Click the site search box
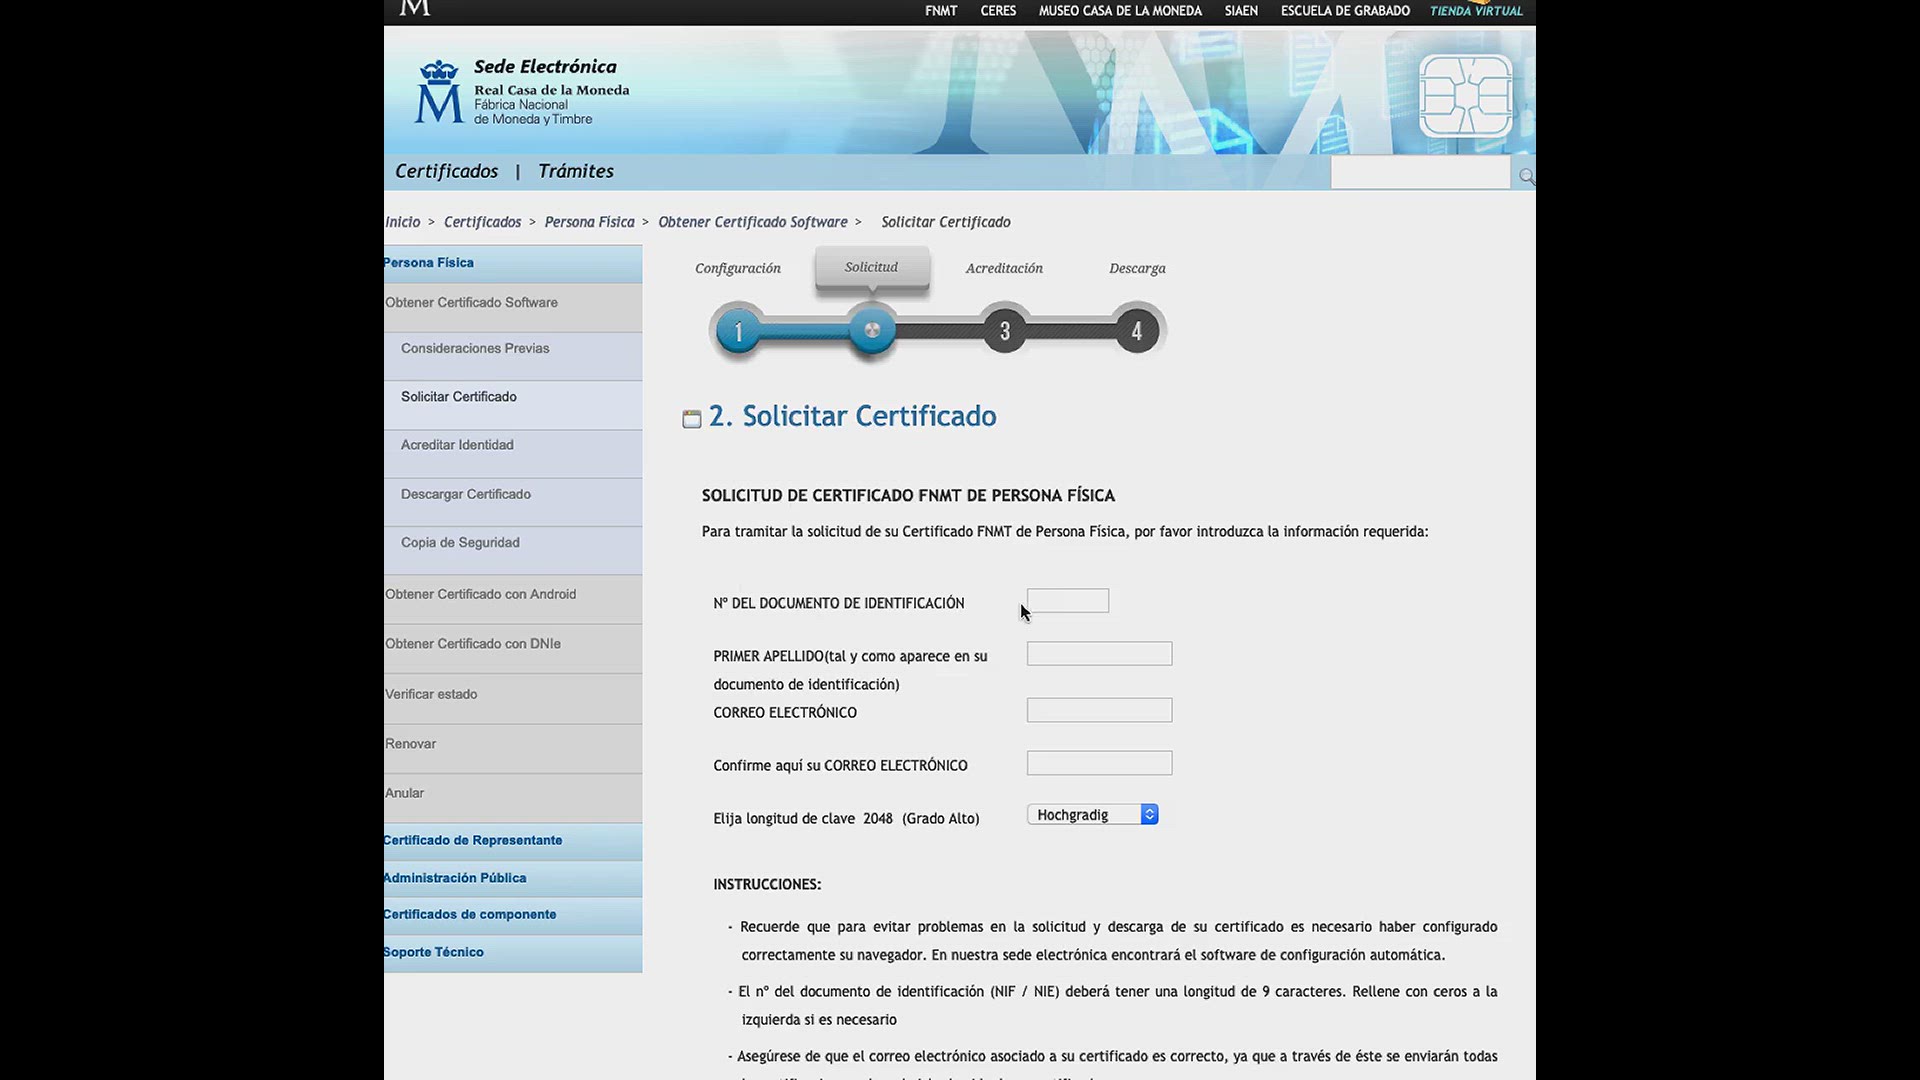 1420,172
